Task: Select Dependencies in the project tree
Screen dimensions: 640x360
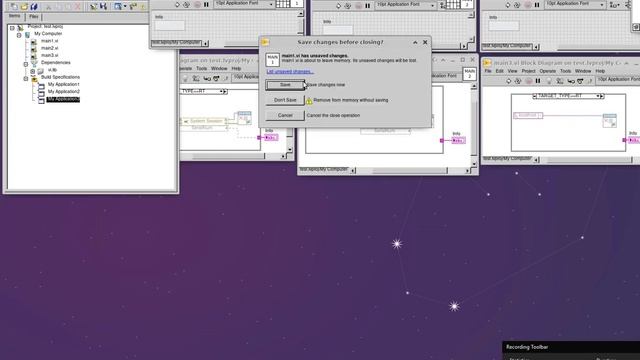Action: pos(56,62)
